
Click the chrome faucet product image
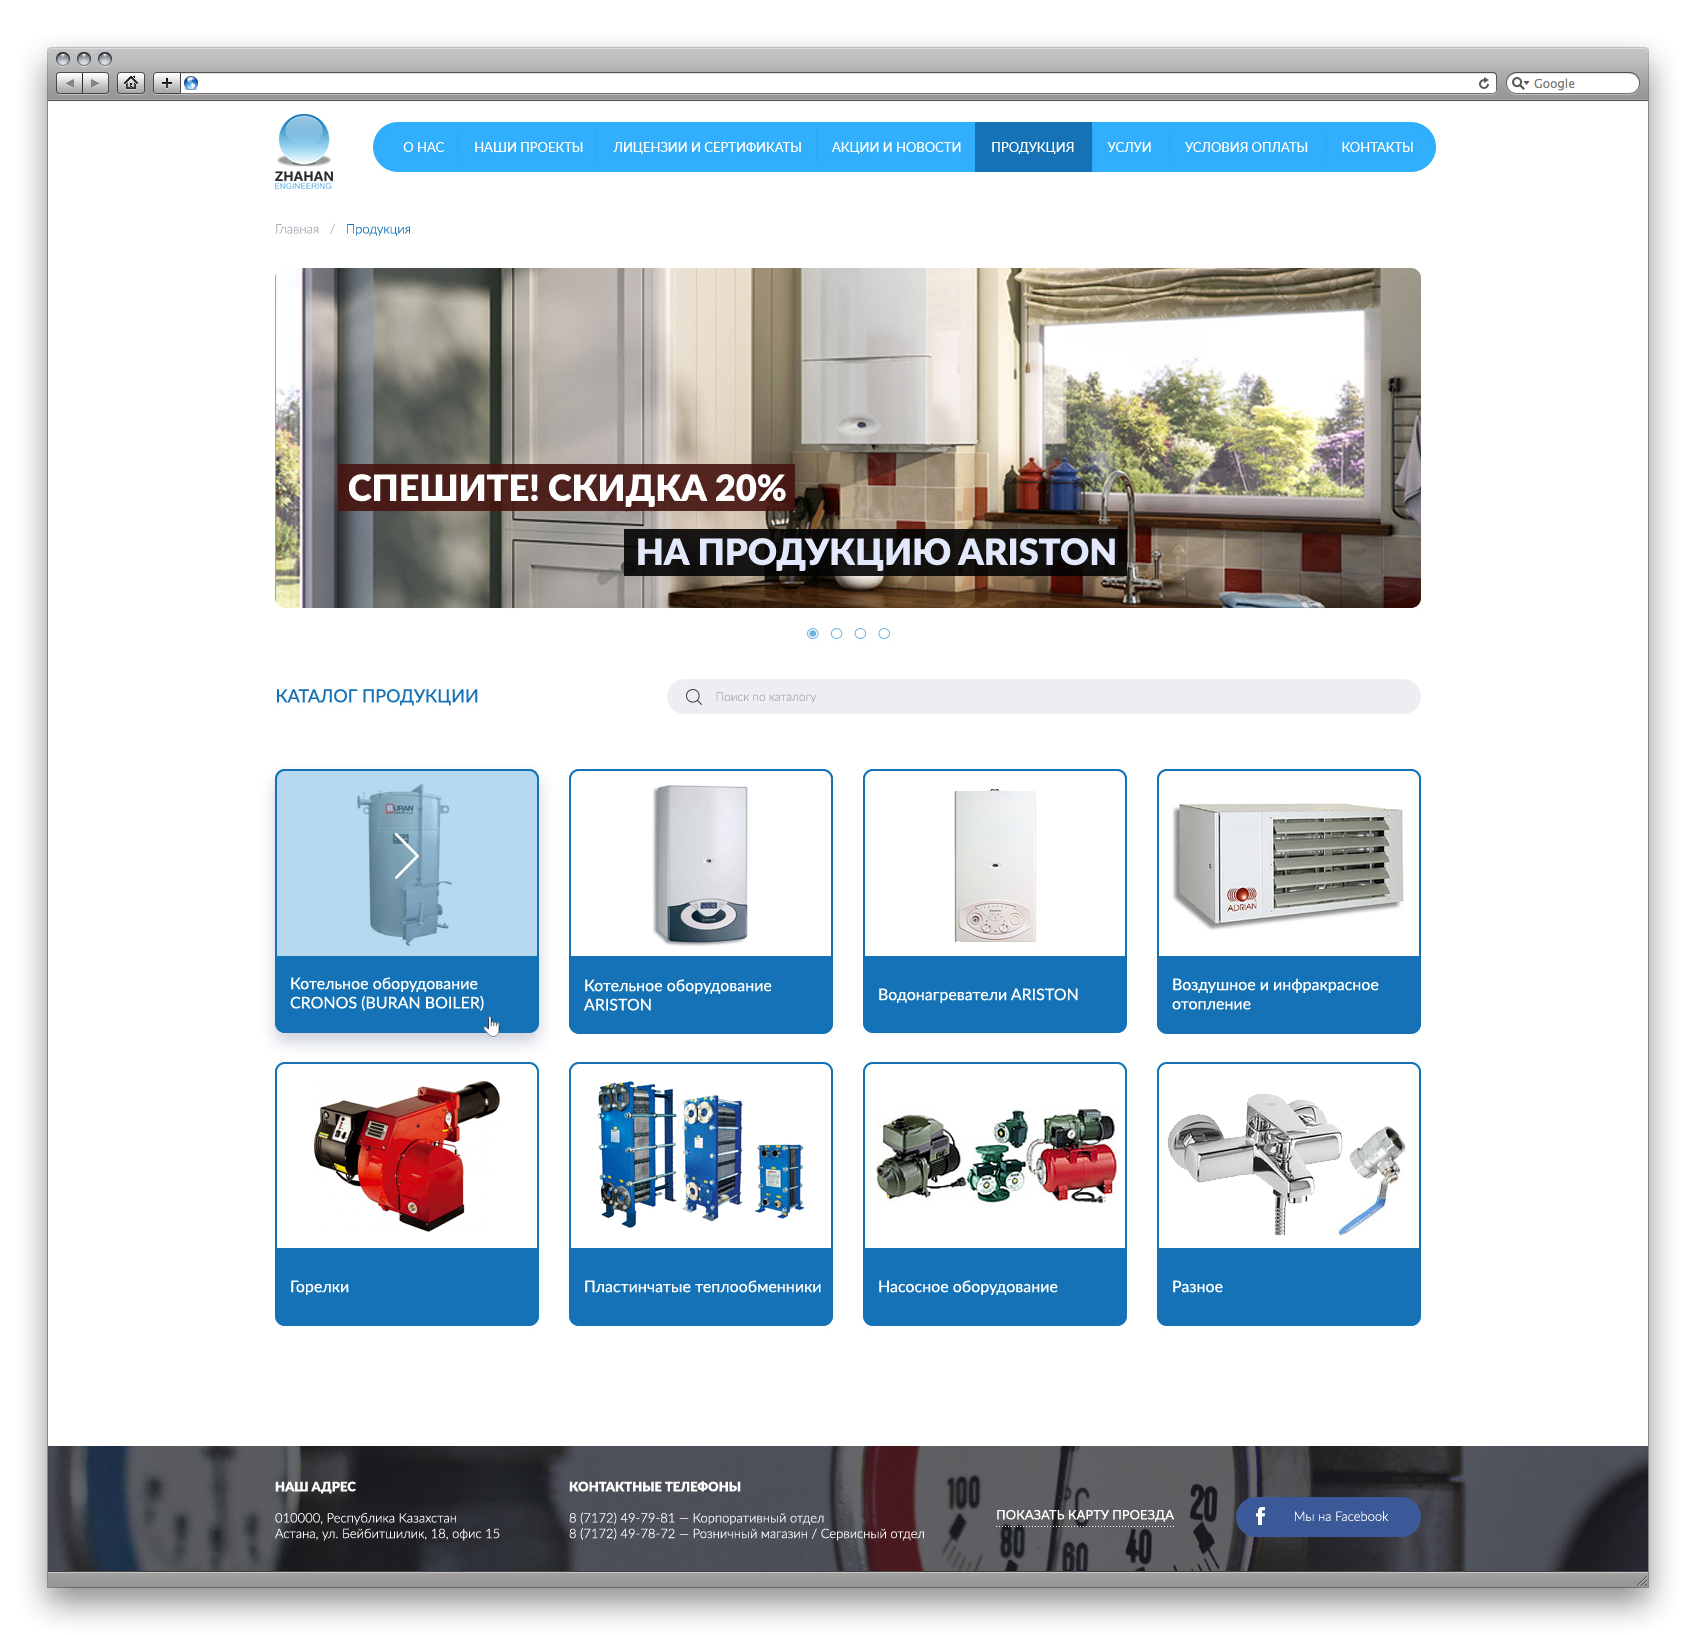pyautogui.click(x=1289, y=1163)
